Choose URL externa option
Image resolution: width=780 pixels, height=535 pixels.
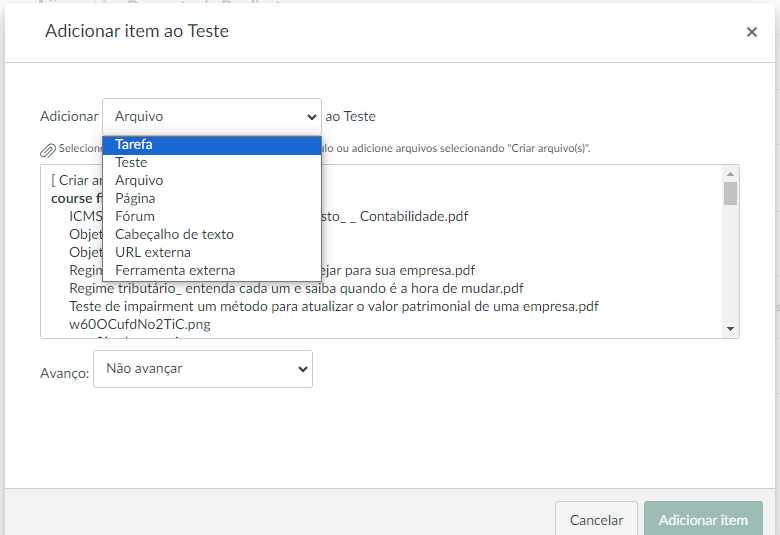[x=153, y=252]
